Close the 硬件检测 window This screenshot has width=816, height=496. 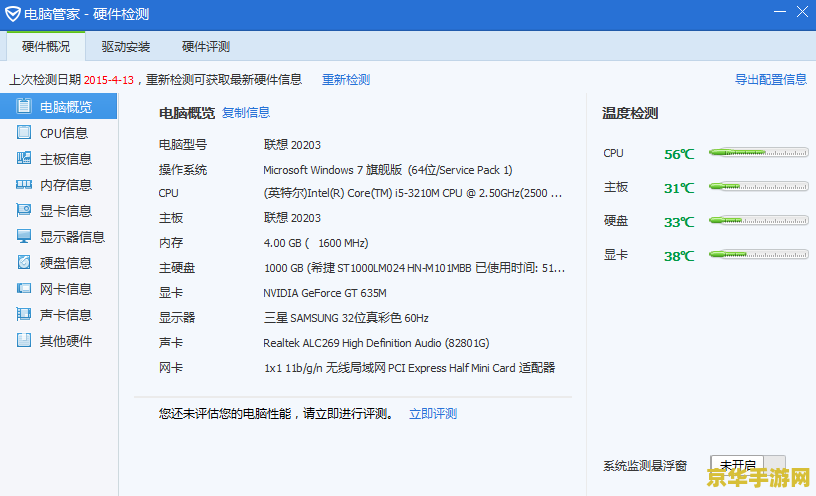pos(802,11)
